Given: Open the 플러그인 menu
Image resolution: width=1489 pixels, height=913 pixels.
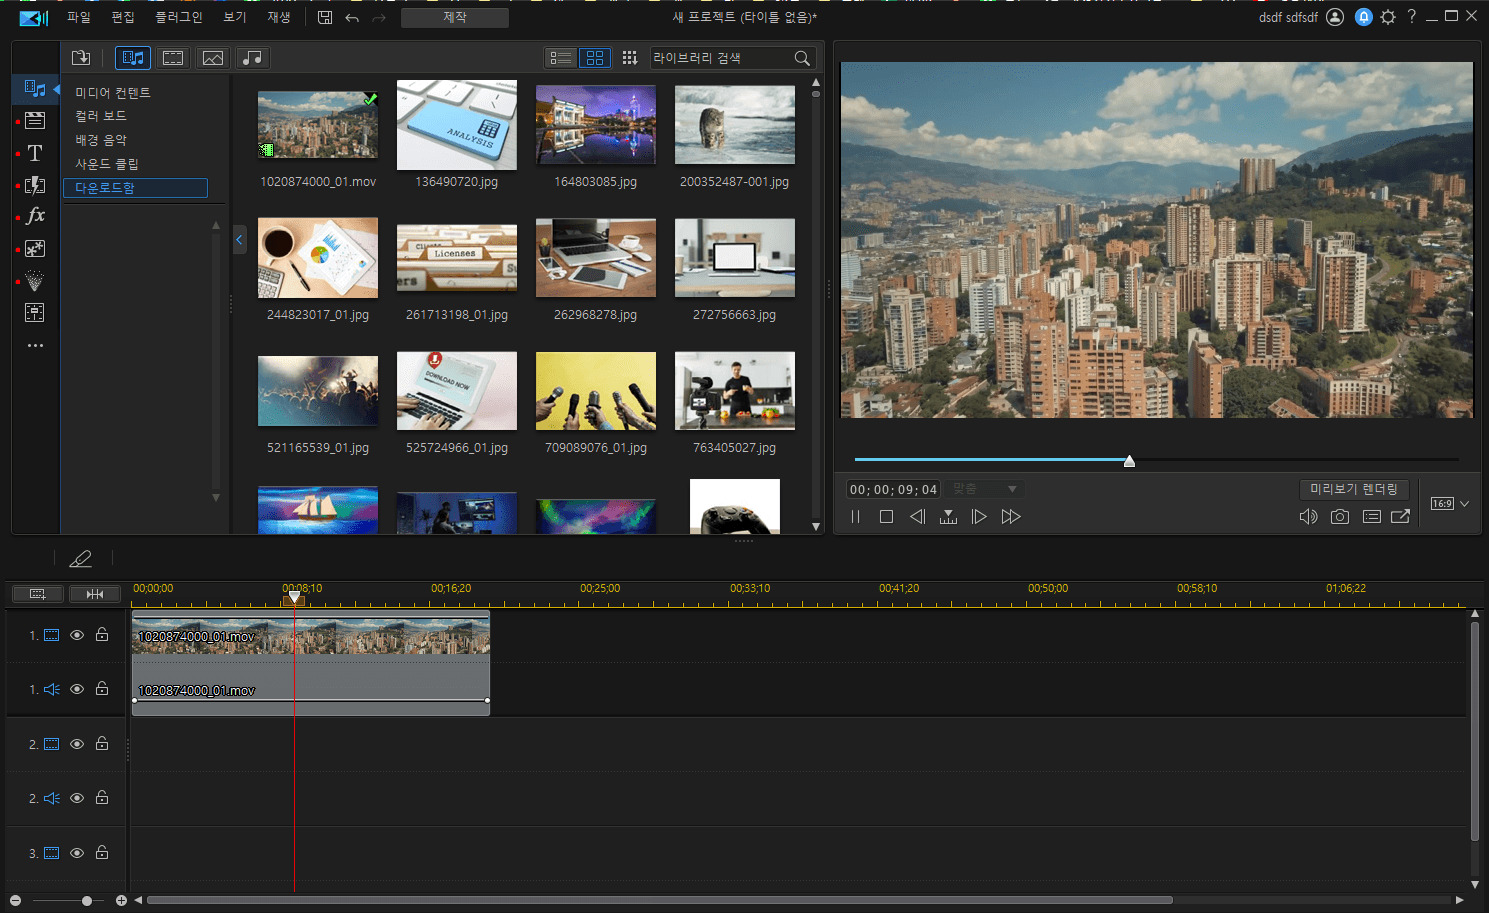Looking at the screenshot, I should tap(178, 17).
